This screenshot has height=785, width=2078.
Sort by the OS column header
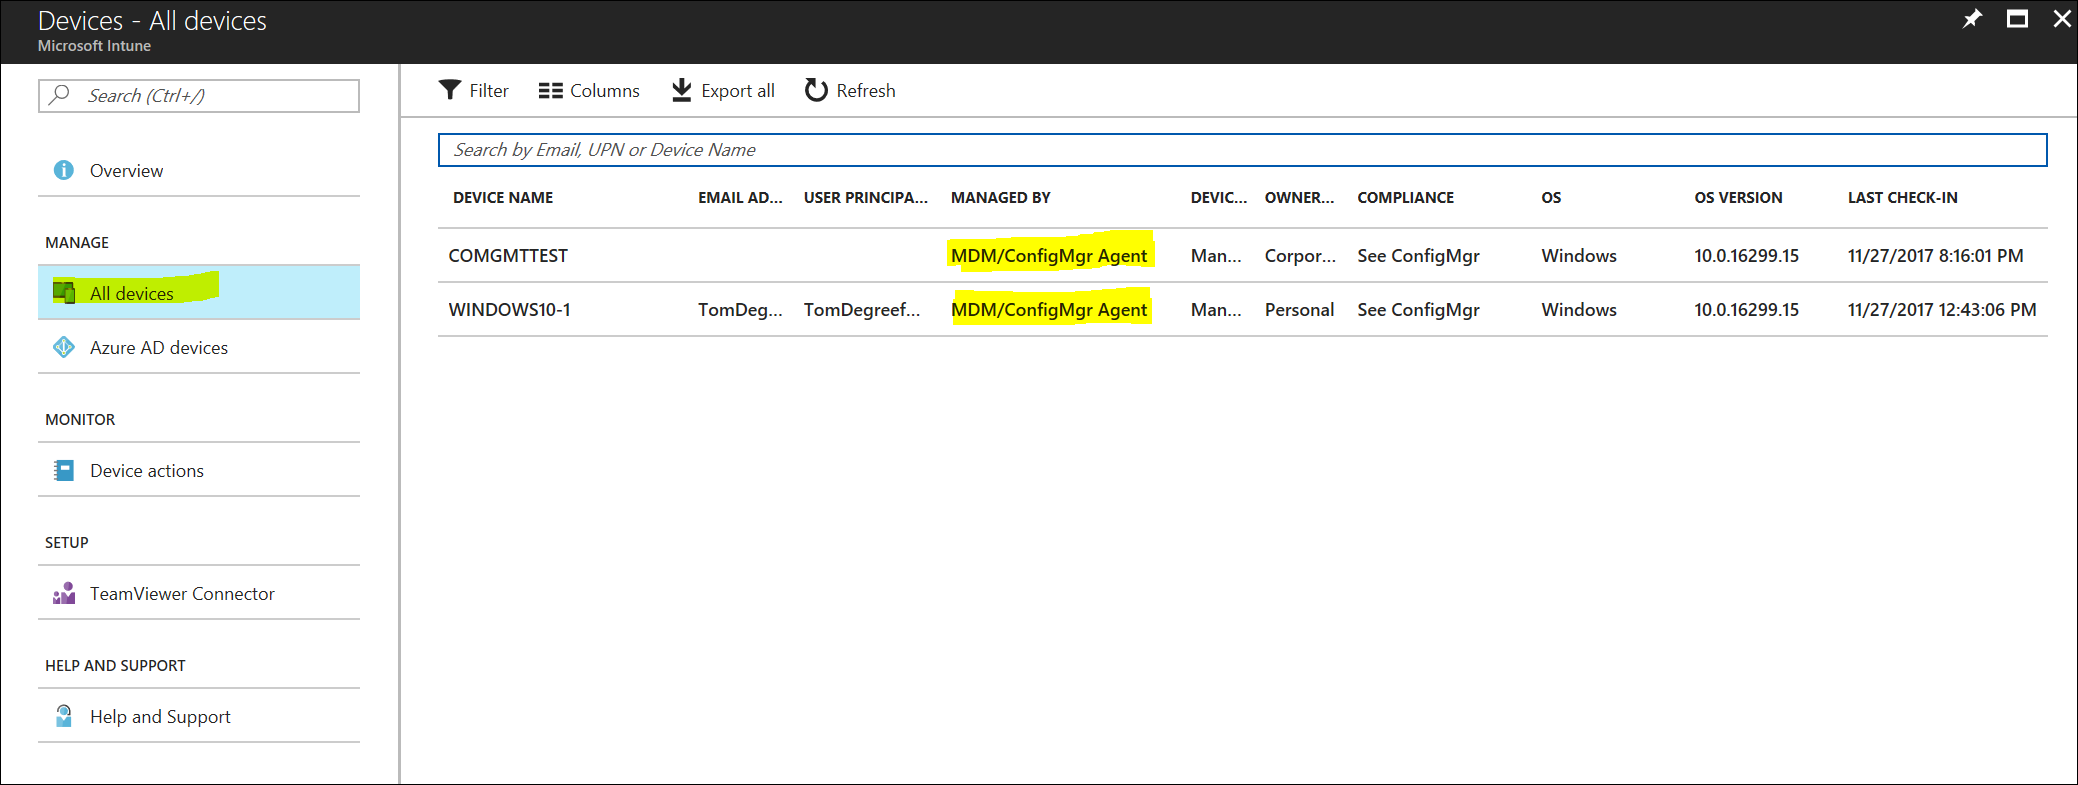click(x=1551, y=198)
